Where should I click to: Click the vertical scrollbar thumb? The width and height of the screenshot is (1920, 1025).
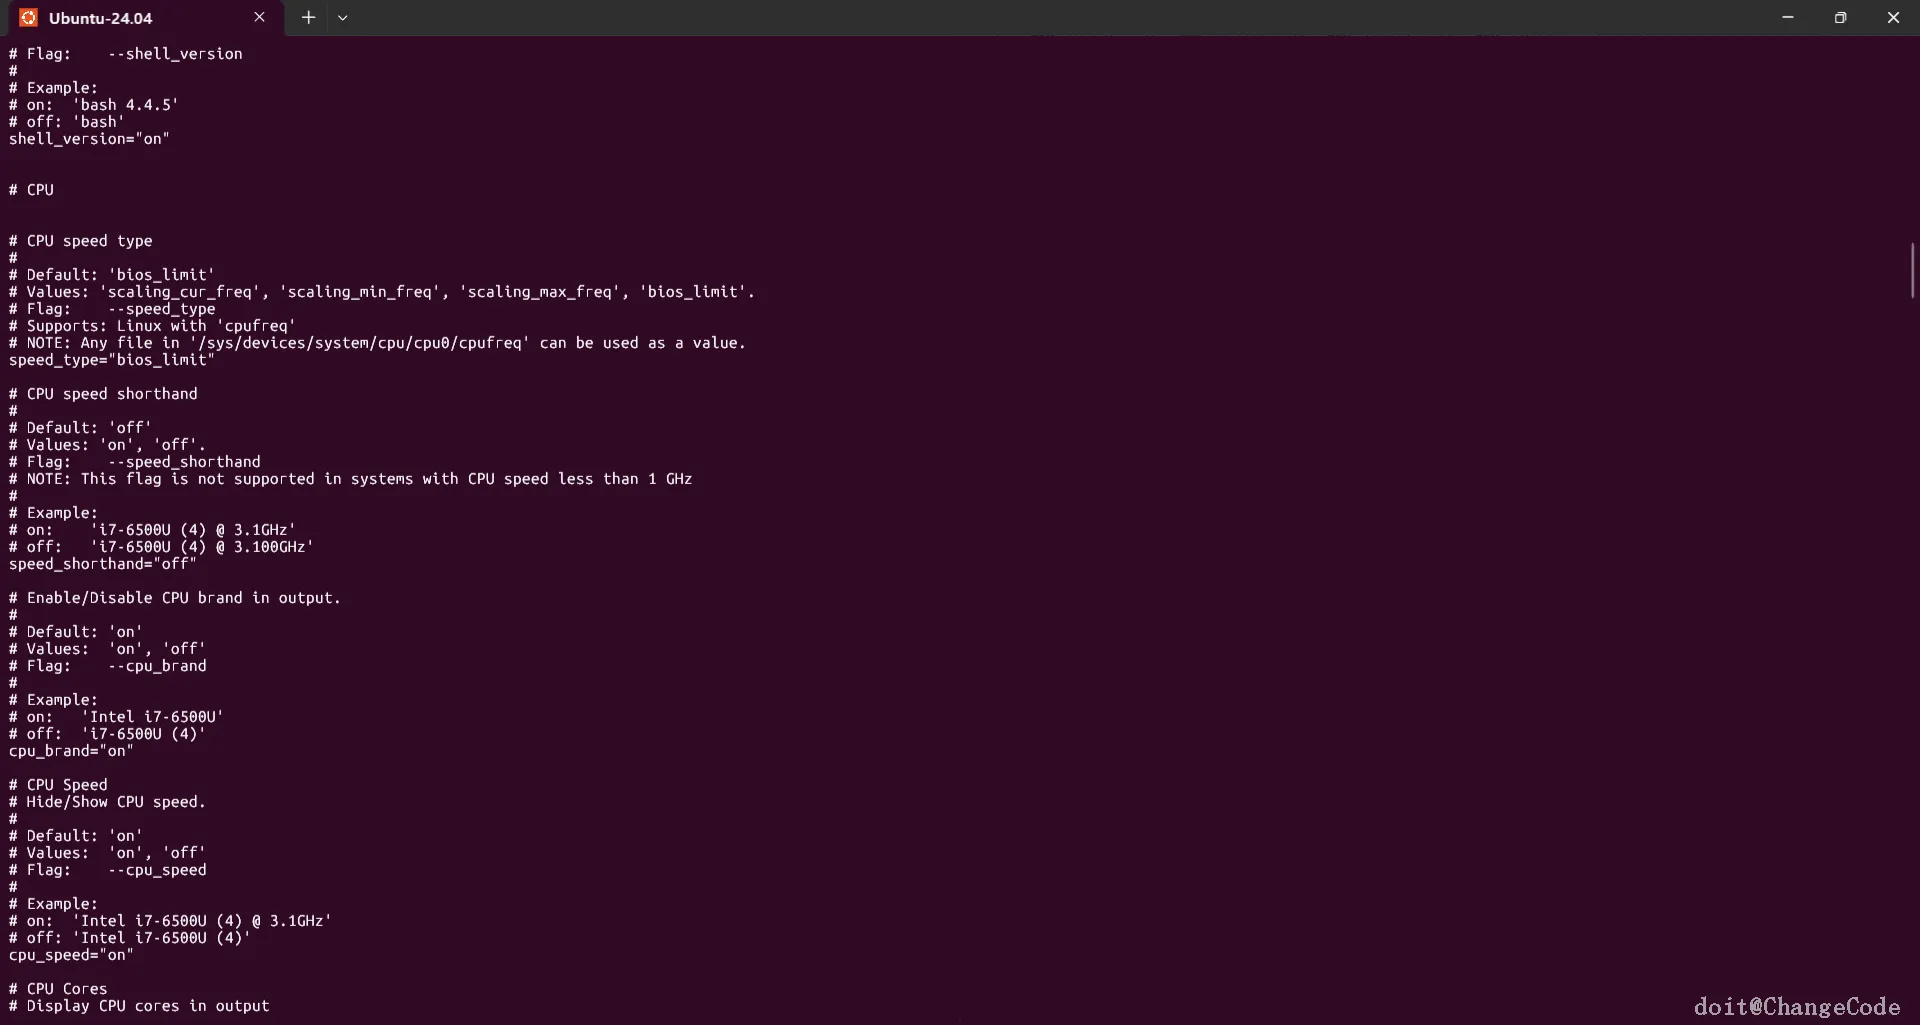[x=1912, y=270]
